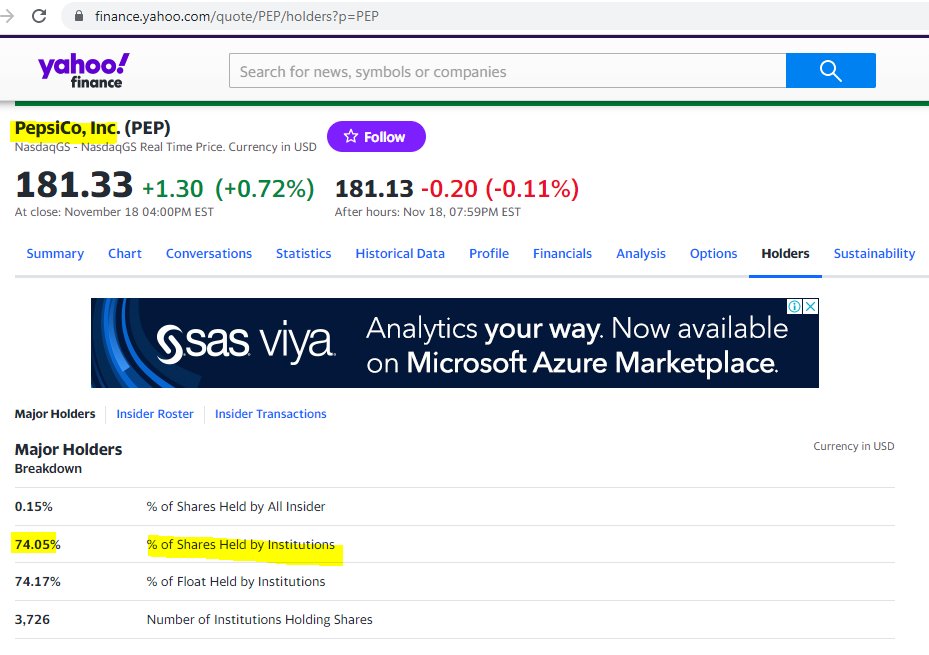Viewport: 929px width, 655px height.
Task: Click the 'Breakdown' subheading
Action: coord(48,468)
